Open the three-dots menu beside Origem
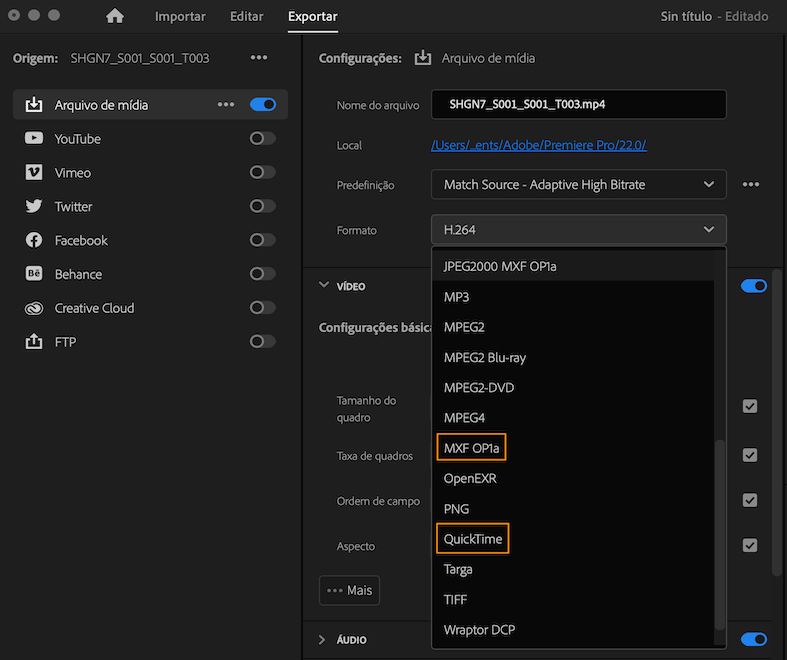 (259, 58)
